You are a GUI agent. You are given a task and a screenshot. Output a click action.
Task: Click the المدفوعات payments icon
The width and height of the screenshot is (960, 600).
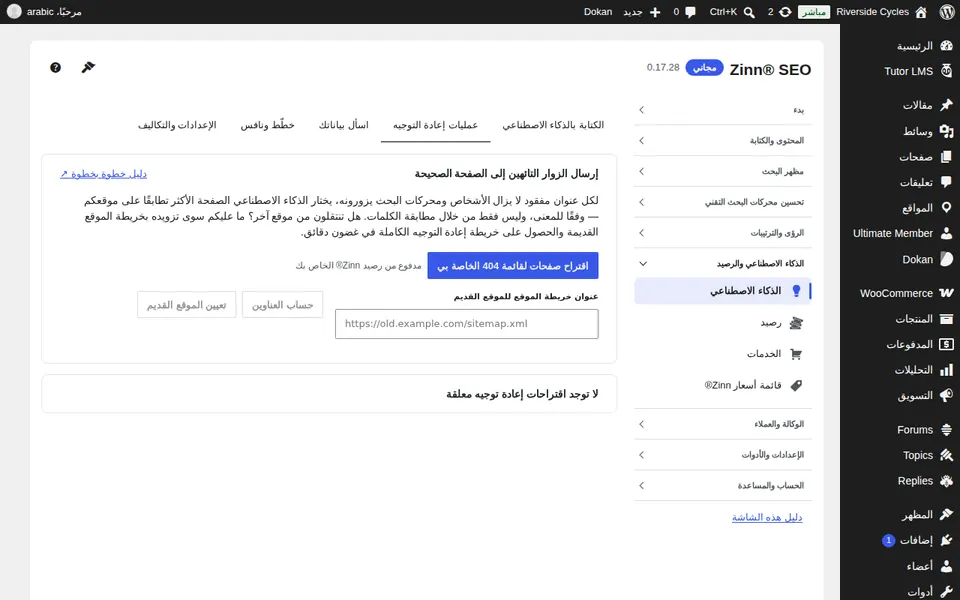point(947,344)
